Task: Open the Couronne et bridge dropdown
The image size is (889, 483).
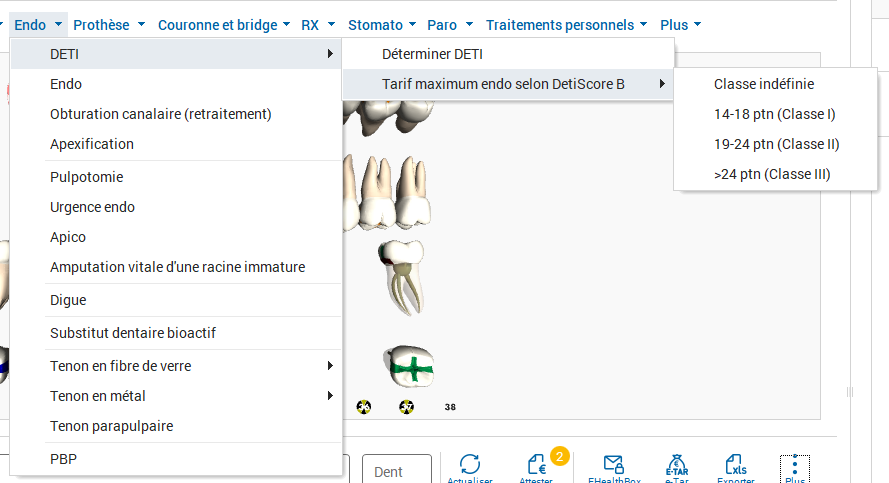Action: click(x=224, y=25)
